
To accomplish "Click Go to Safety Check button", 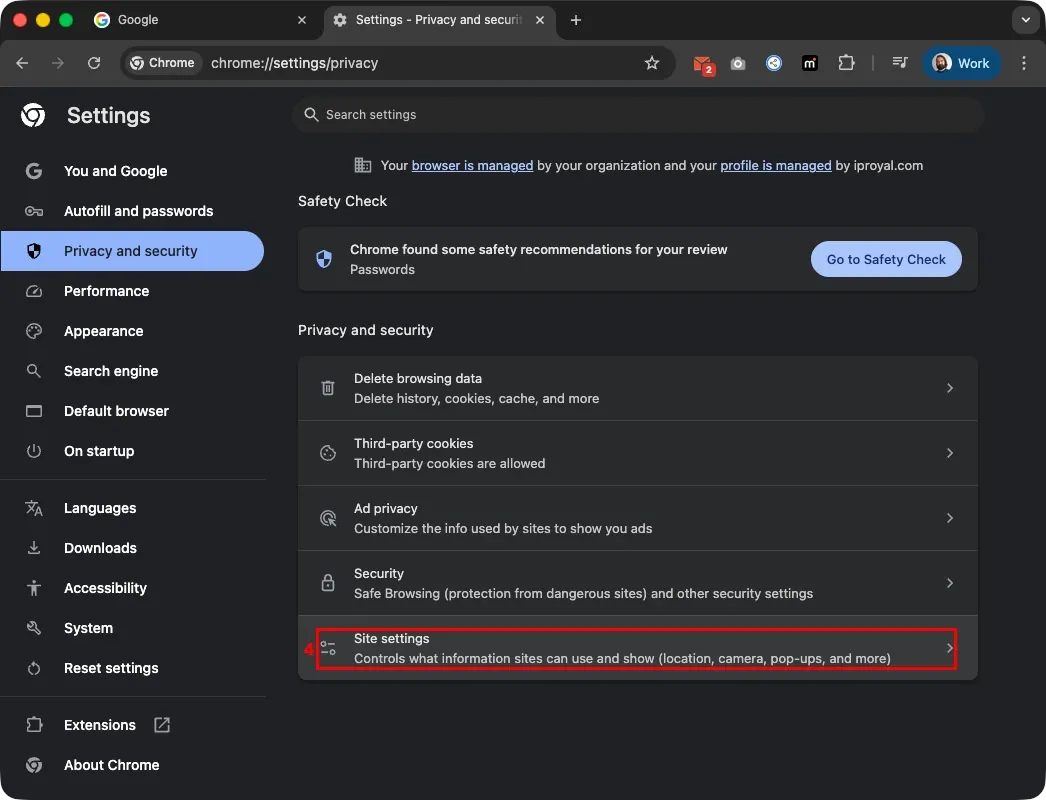I will 886,259.
